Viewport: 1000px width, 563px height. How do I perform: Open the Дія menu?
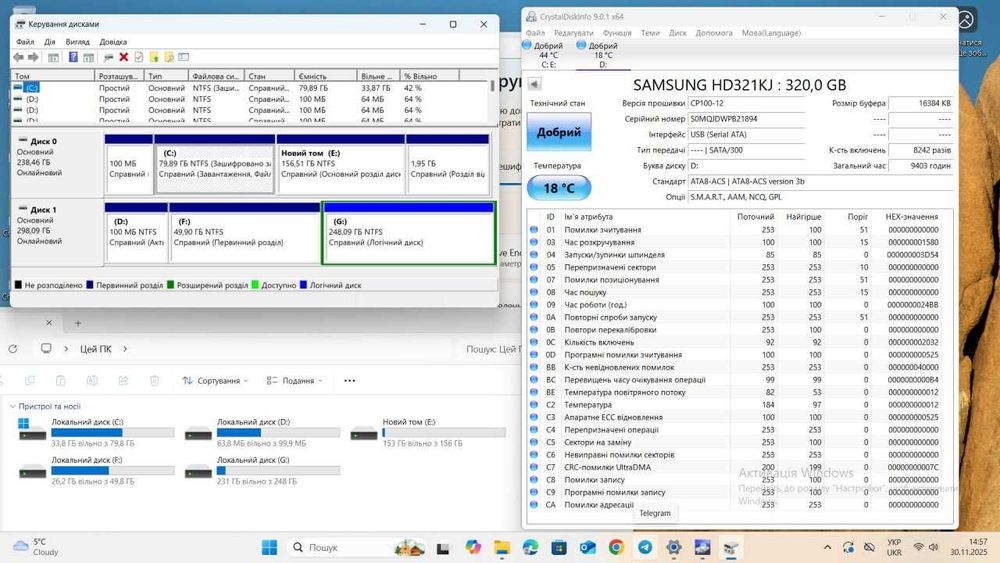[x=50, y=42]
